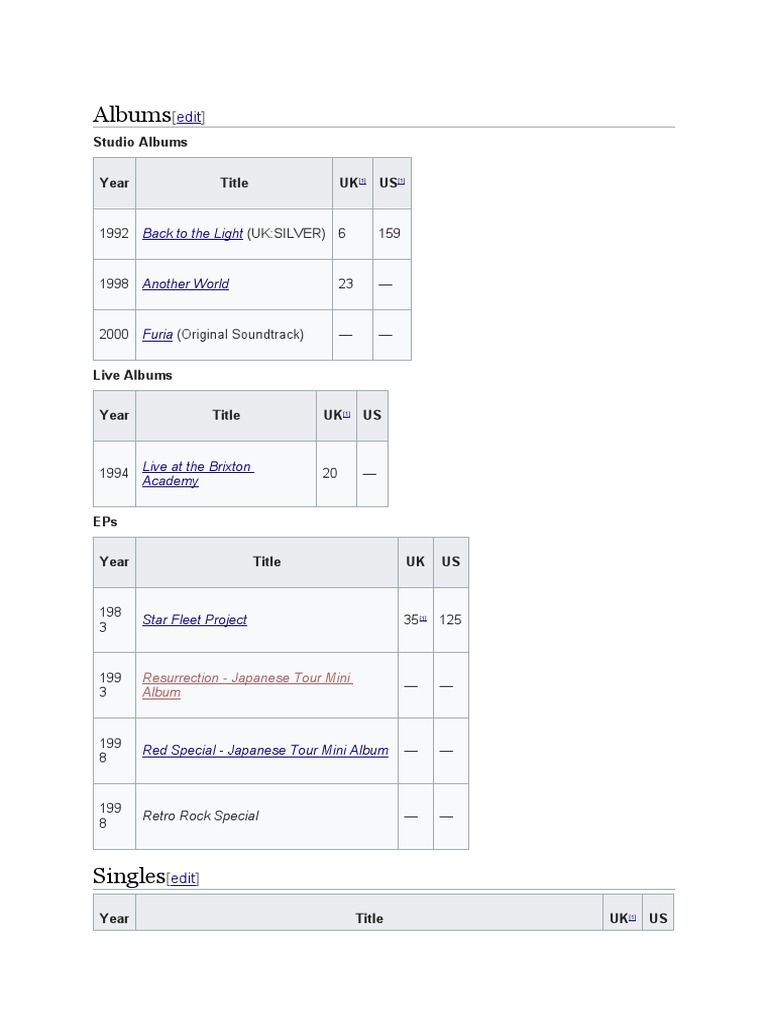768x1024 pixels.
Task: Click the UK footnote in Studio Albums header
Action: 362,181
